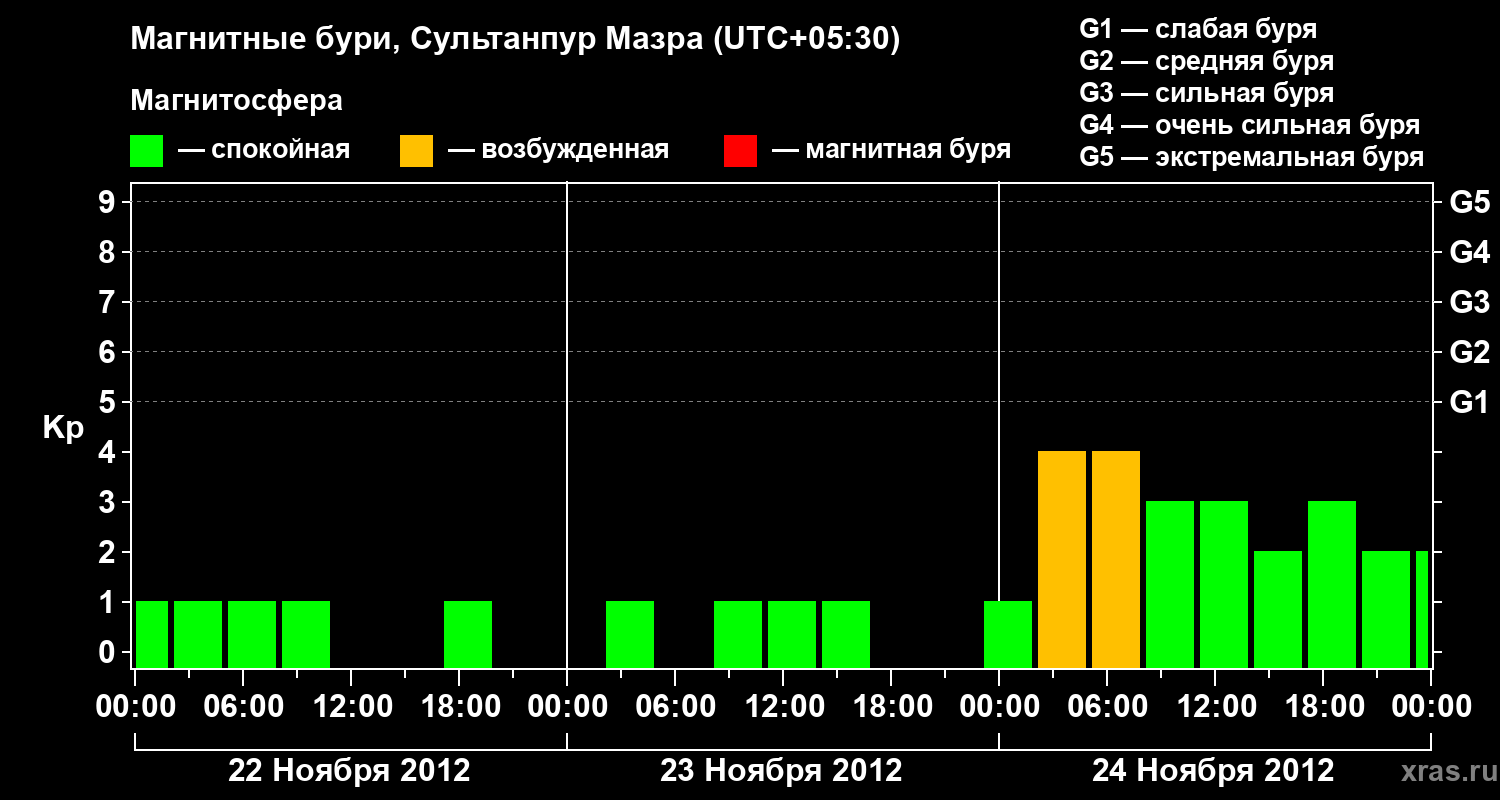
Task: Click the Kp axis value 6
Action: click(x=109, y=352)
